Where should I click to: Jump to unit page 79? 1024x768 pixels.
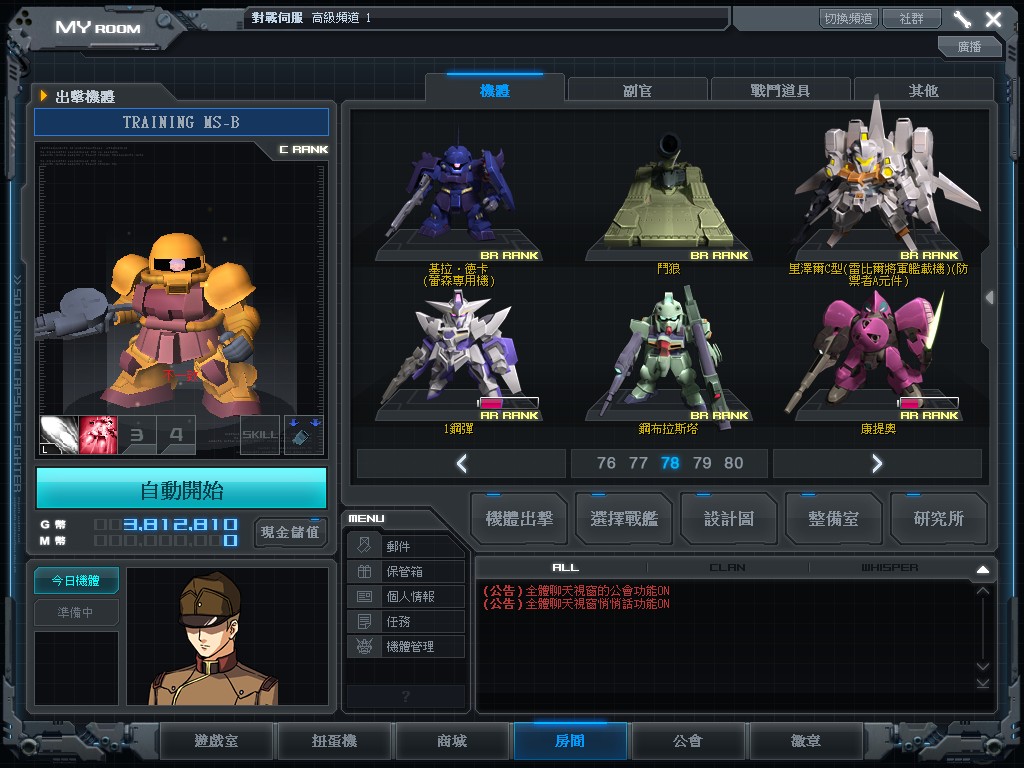point(702,463)
